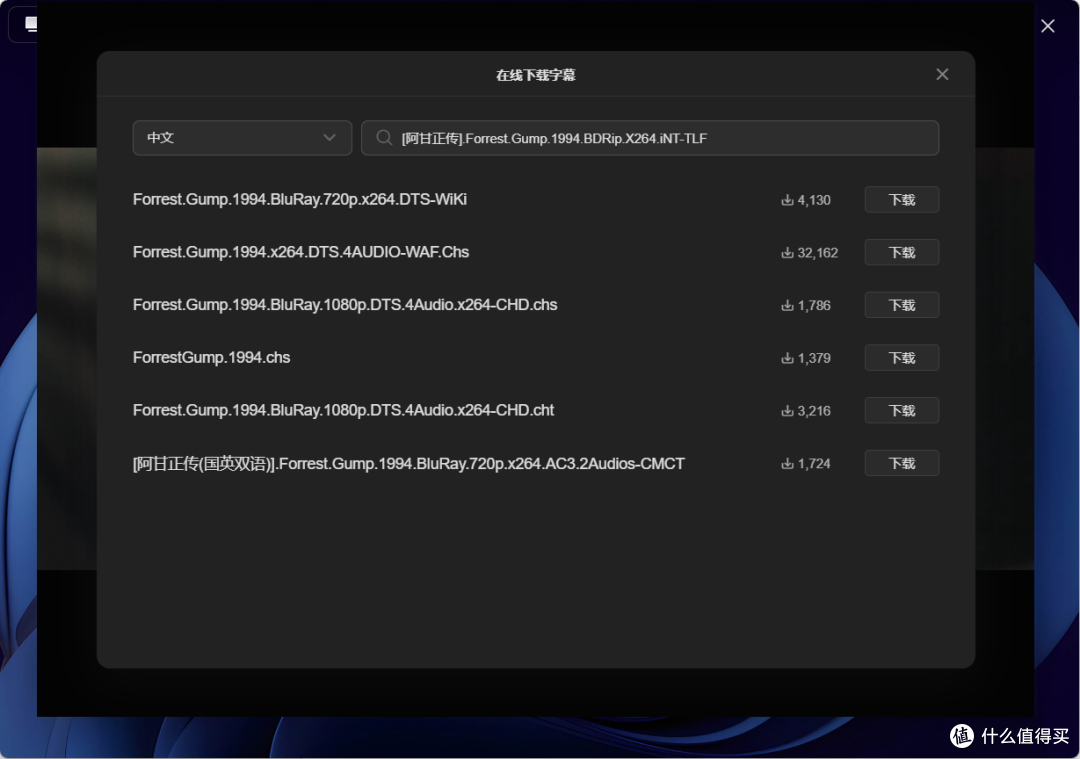
Task: Close the 在线下载字幕 dialog
Action: [x=942, y=74]
